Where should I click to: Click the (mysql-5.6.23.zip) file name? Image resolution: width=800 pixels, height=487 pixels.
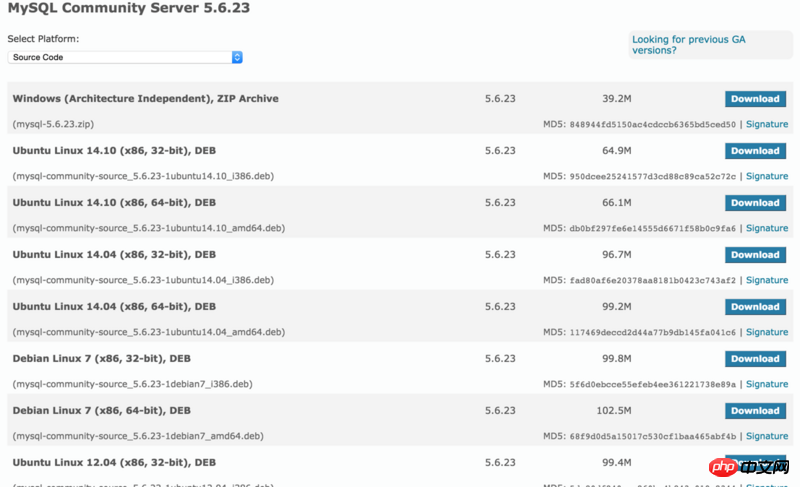[x=53, y=124]
